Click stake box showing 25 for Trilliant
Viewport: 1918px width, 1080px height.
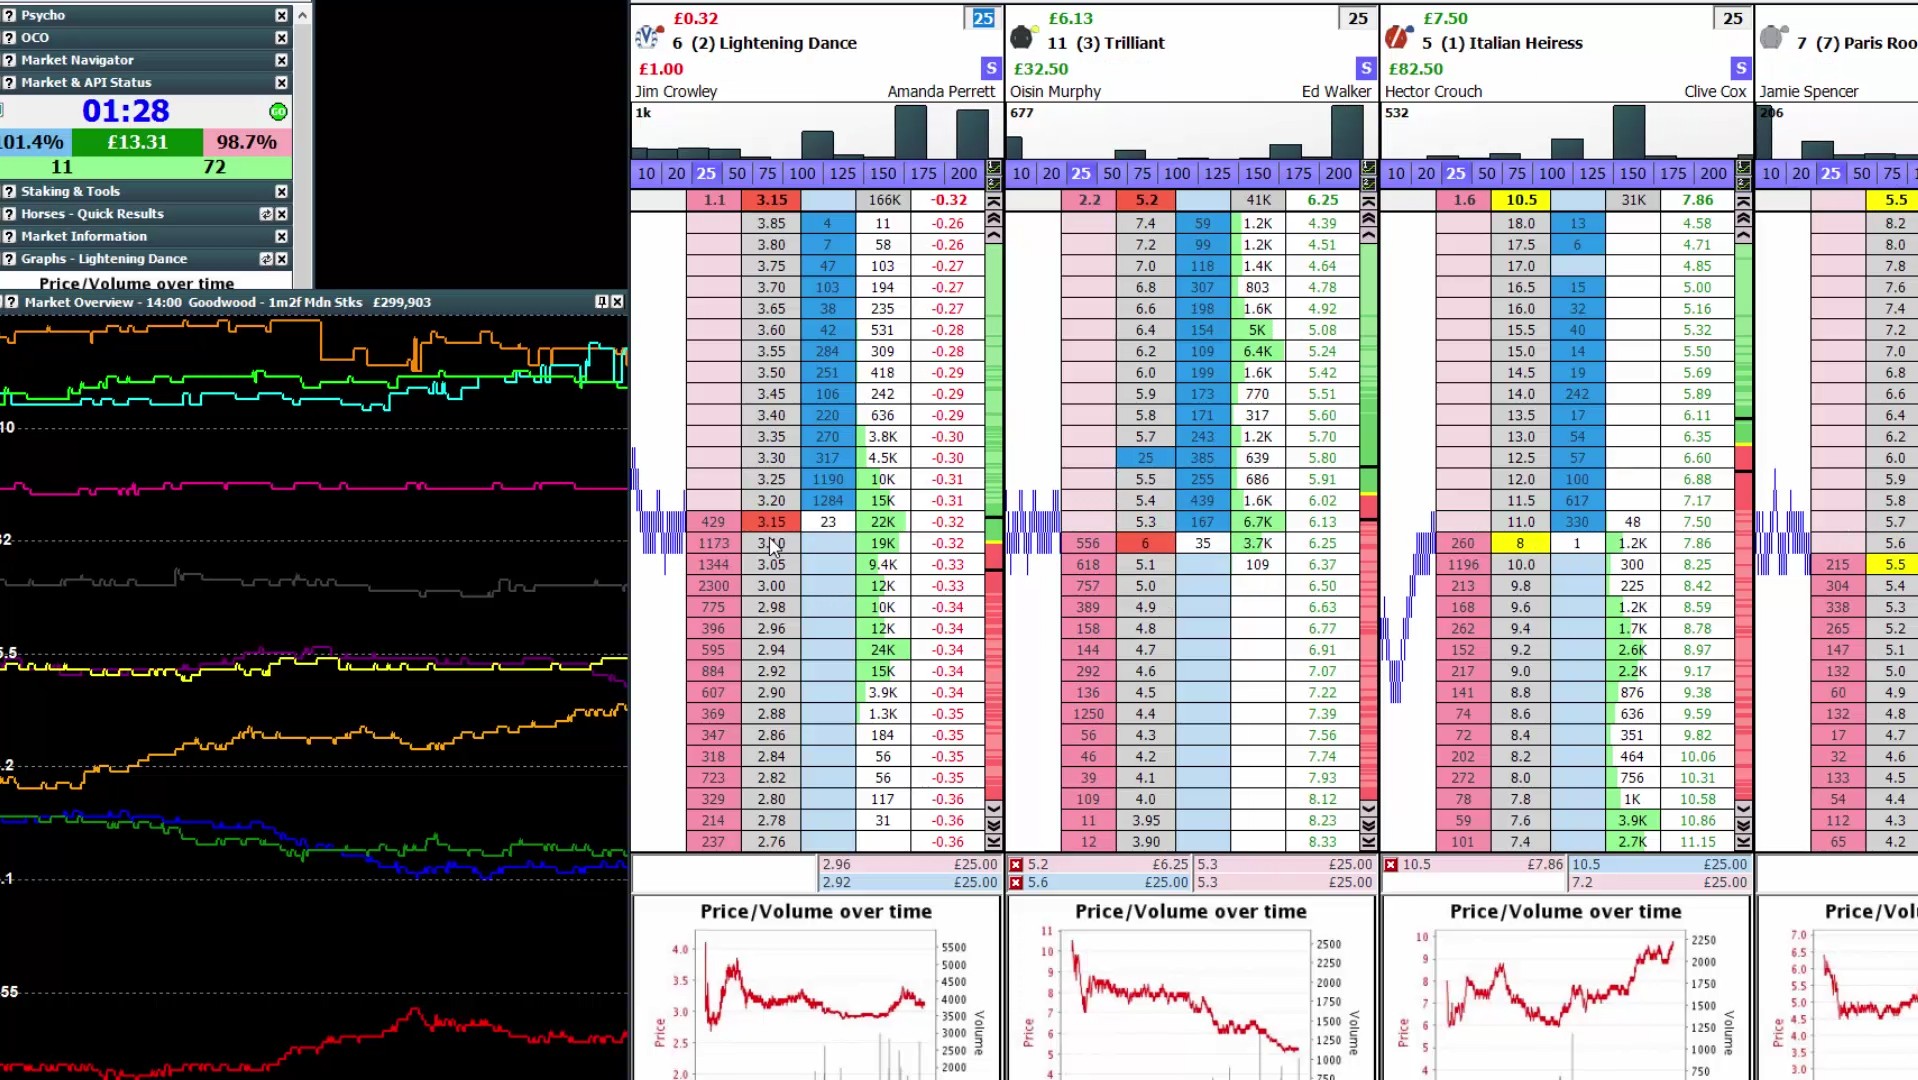1358,19
